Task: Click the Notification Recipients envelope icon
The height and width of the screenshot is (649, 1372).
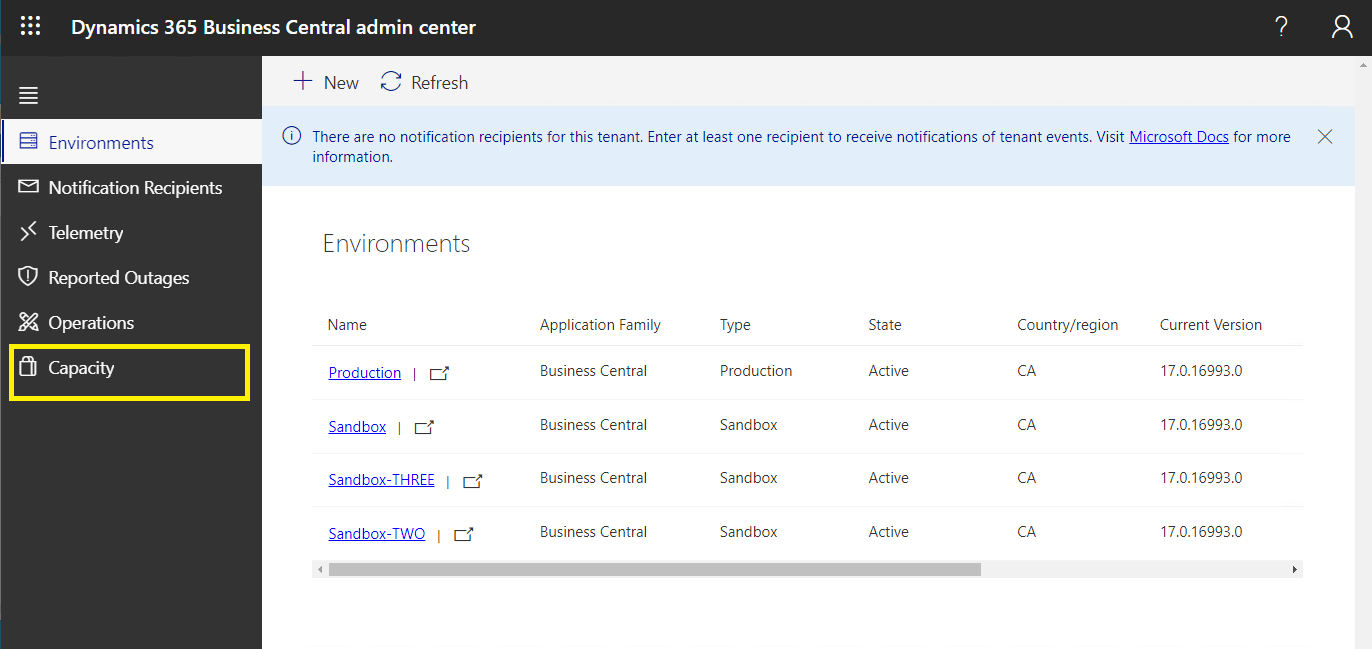Action: 28,187
